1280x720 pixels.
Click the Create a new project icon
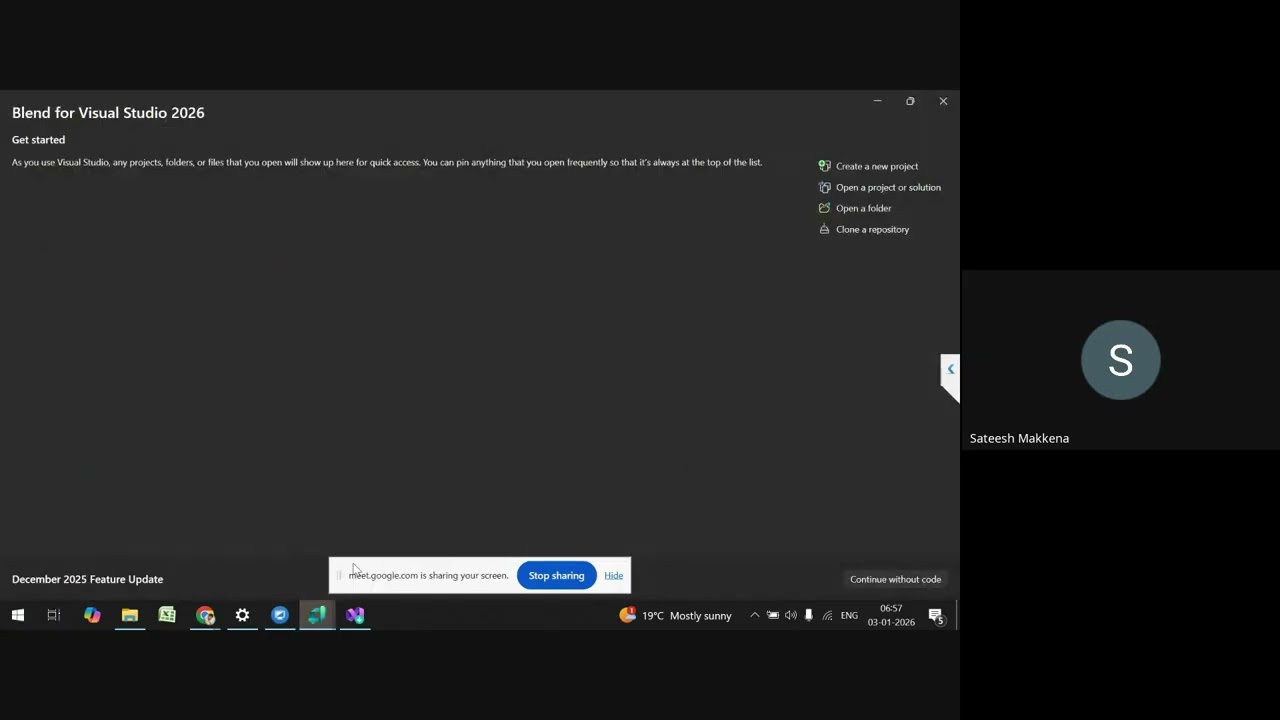point(824,166)
